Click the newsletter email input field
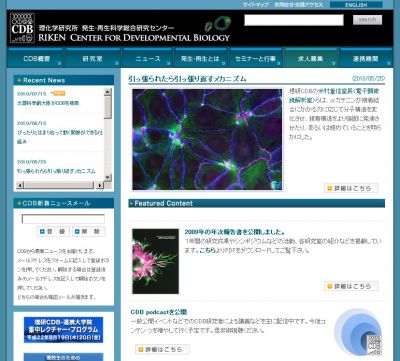 point(63,219)
